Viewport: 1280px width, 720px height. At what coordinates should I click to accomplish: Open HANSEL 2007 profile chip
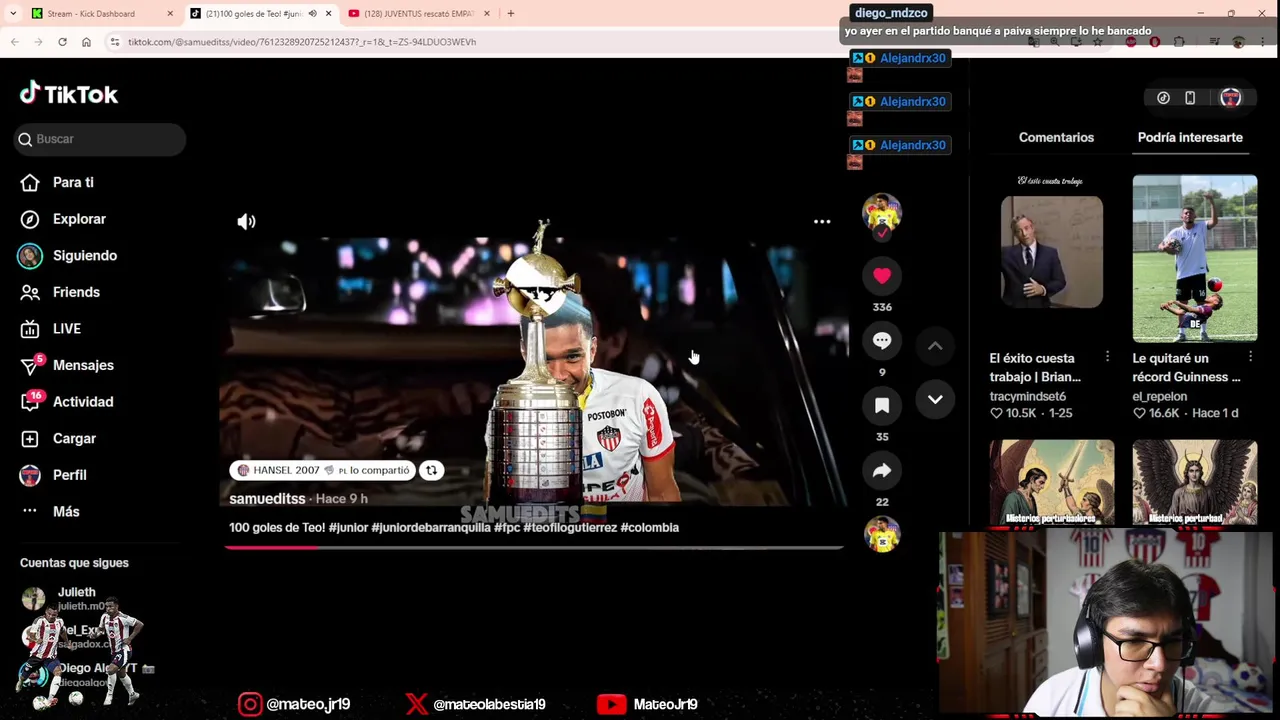[x=323, y=470]
